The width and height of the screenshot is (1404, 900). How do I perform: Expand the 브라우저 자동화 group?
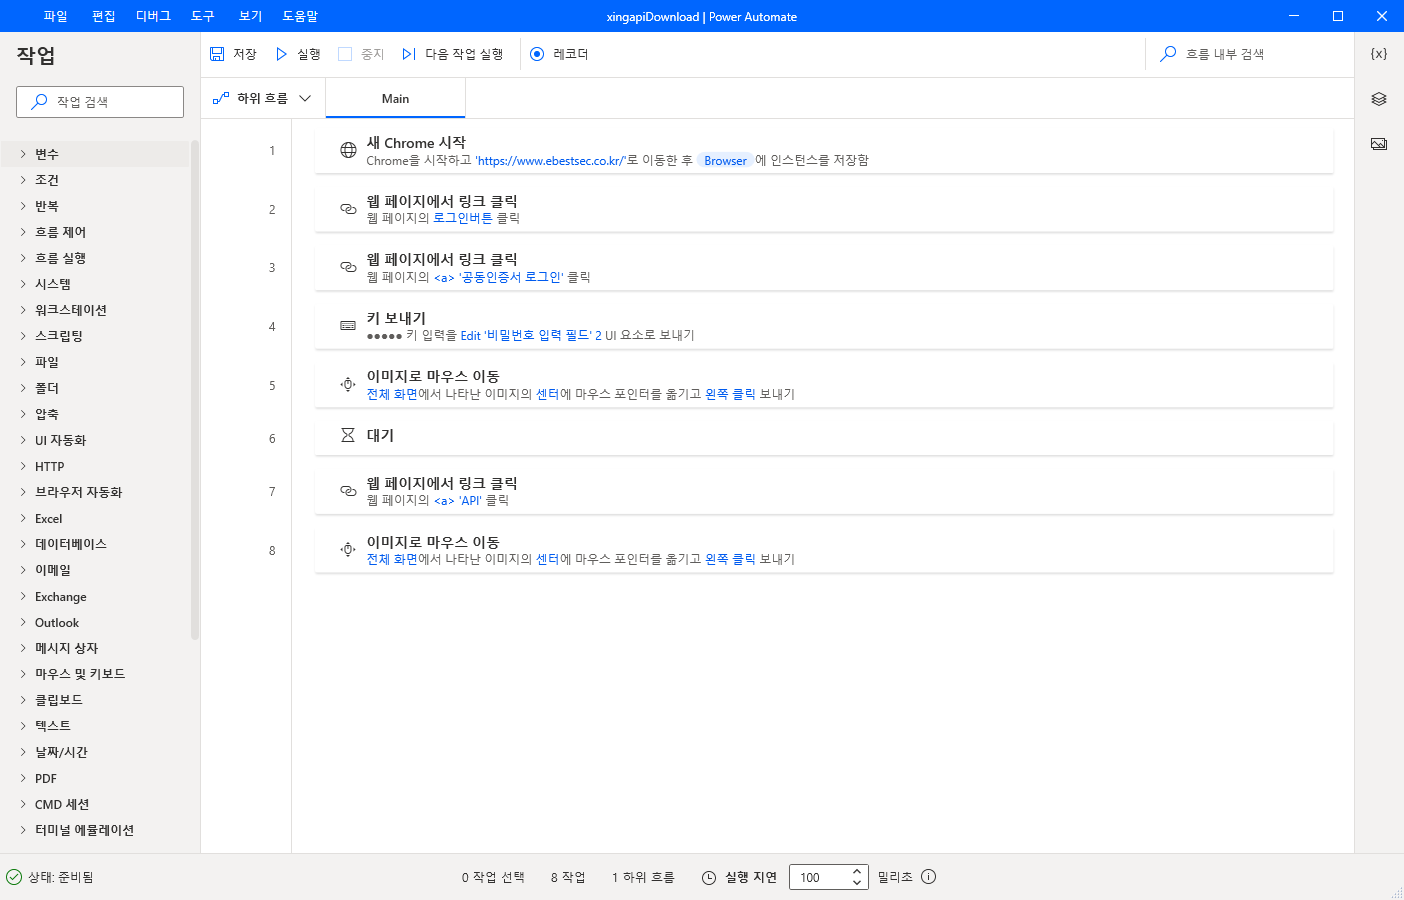[23, 492]
